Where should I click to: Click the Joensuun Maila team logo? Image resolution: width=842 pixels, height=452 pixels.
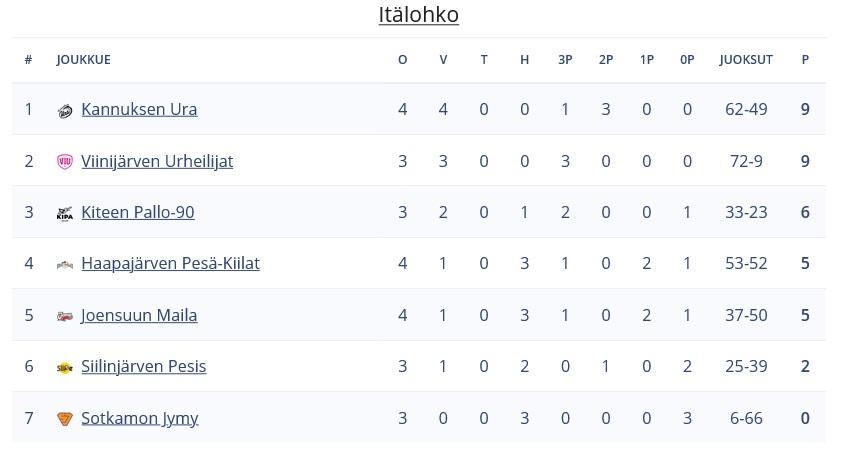(x=65, y=316)
